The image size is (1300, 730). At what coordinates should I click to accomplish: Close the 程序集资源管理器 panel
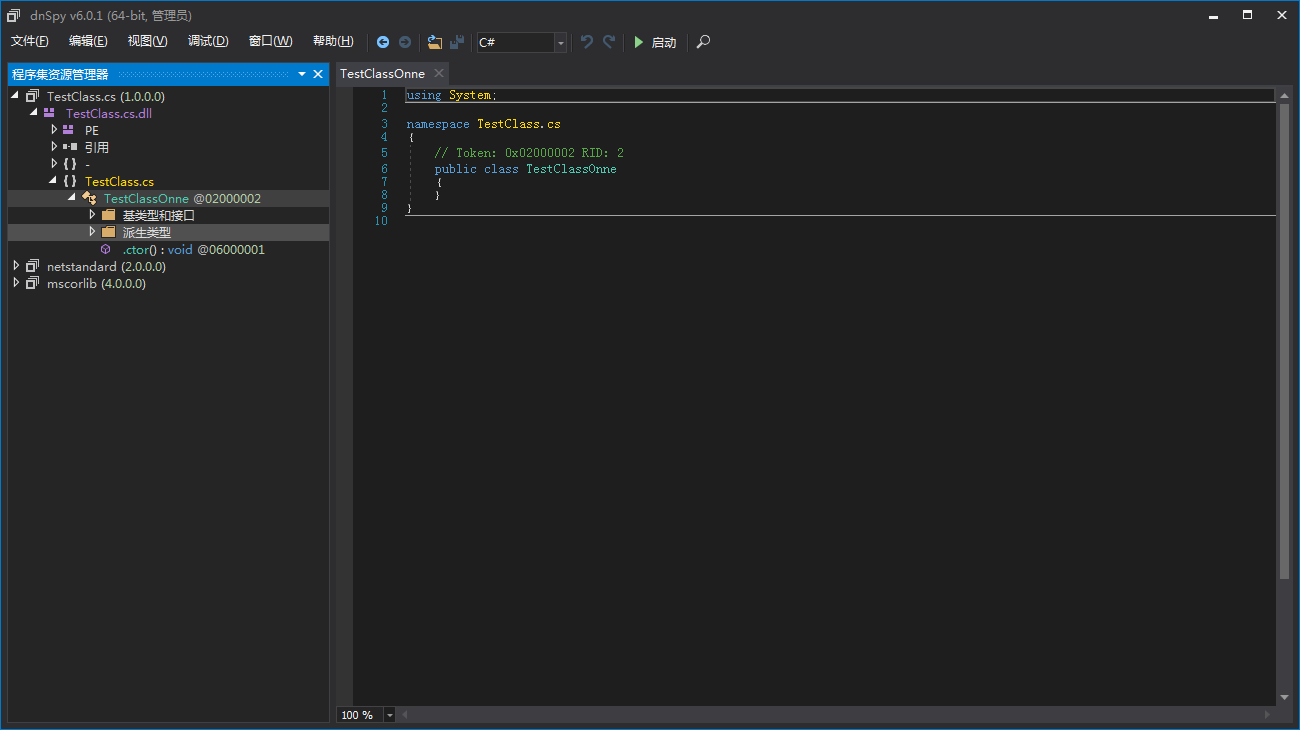(318, 74)
